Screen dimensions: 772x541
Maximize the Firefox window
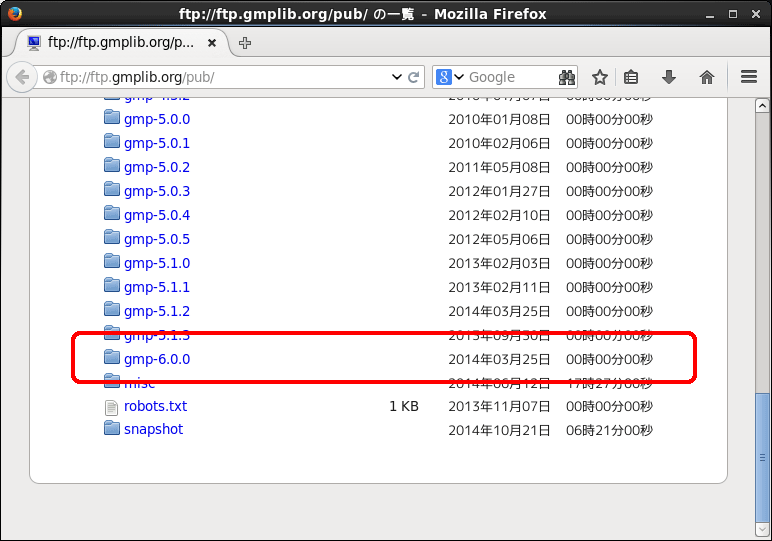(733, 14)
